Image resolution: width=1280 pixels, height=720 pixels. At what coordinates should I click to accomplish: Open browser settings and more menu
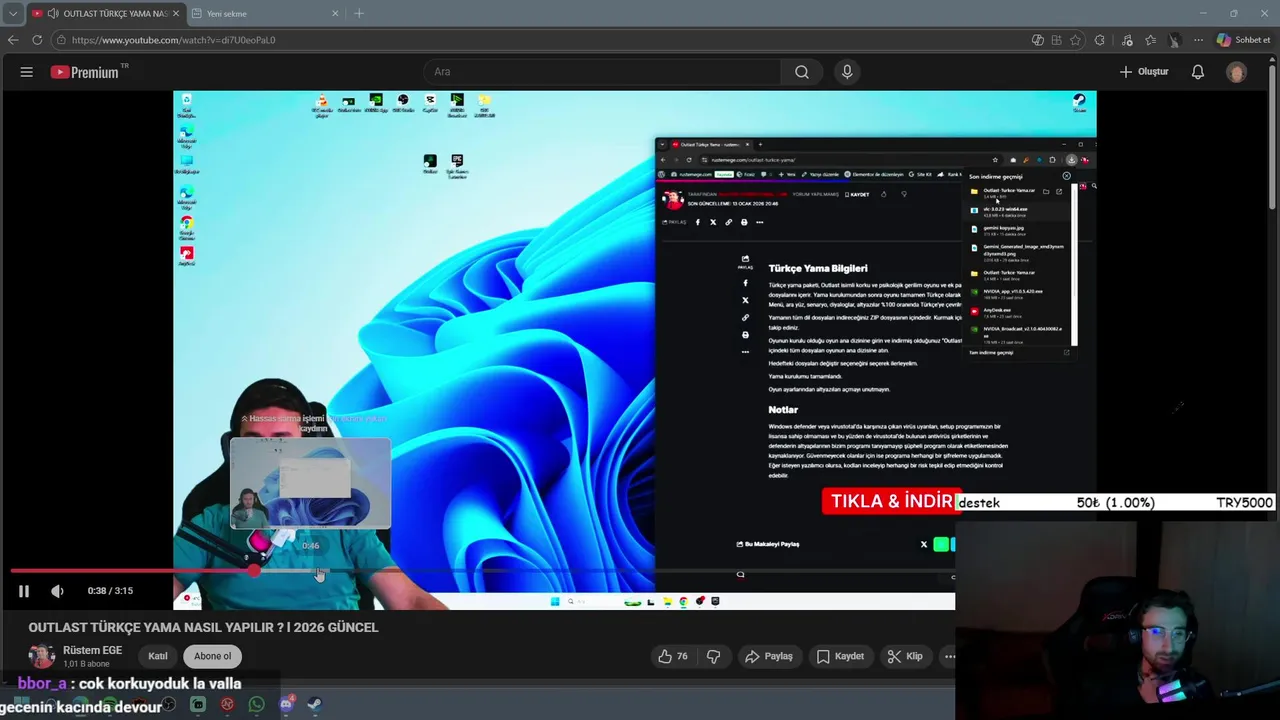click(x=1198, y=40)
